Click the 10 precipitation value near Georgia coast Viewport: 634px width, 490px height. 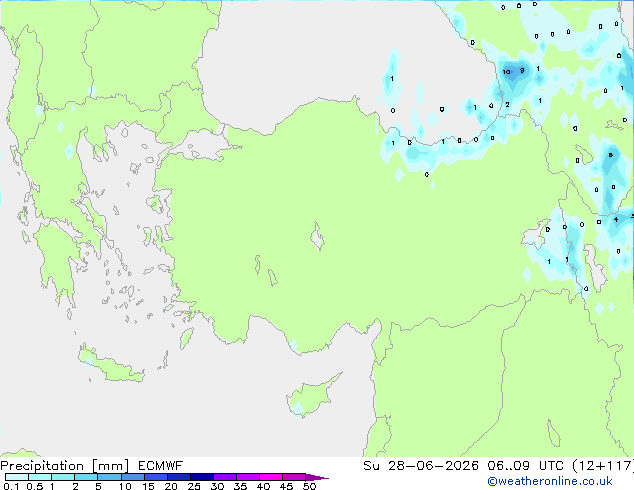click(x=506, y=72)
